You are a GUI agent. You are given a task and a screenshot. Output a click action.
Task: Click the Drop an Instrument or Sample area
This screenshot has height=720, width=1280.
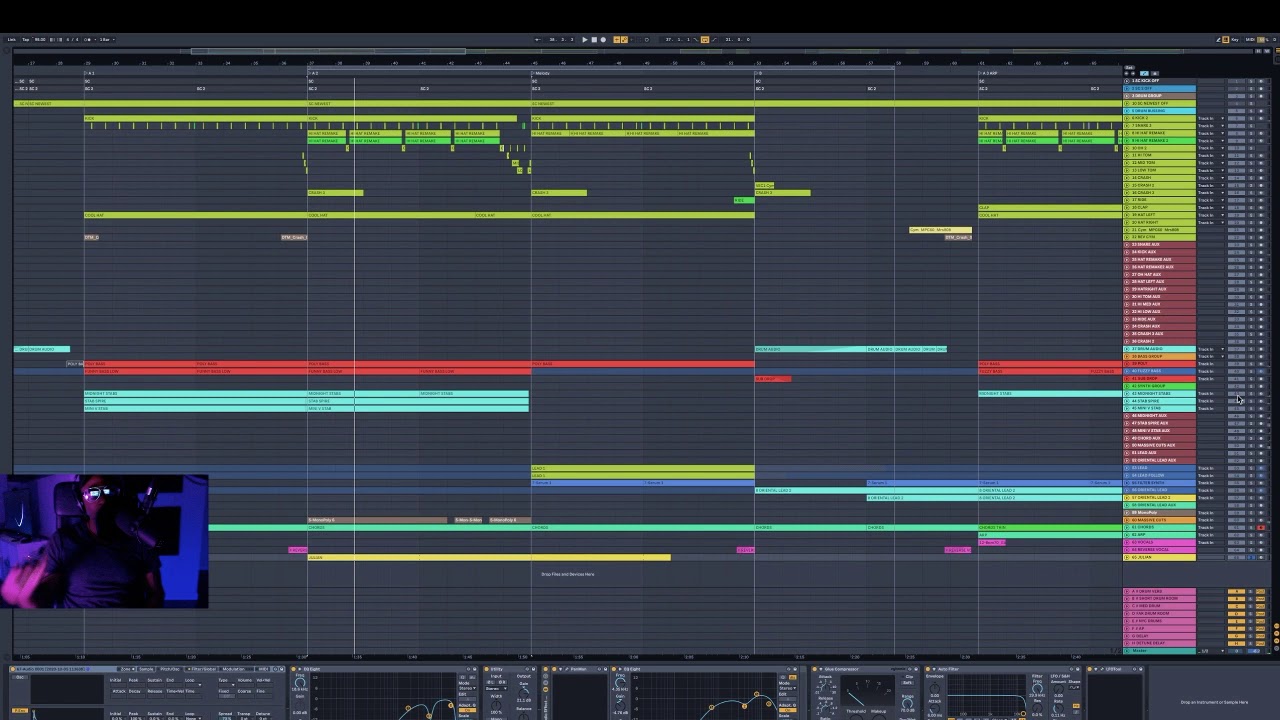[1214, 702]
